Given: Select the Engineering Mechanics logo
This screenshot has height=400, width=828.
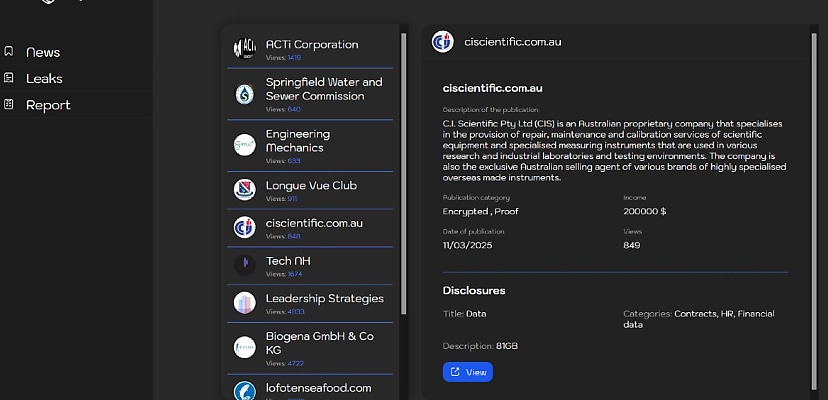Looking at the screenshot, I should (x=244, y=145).
